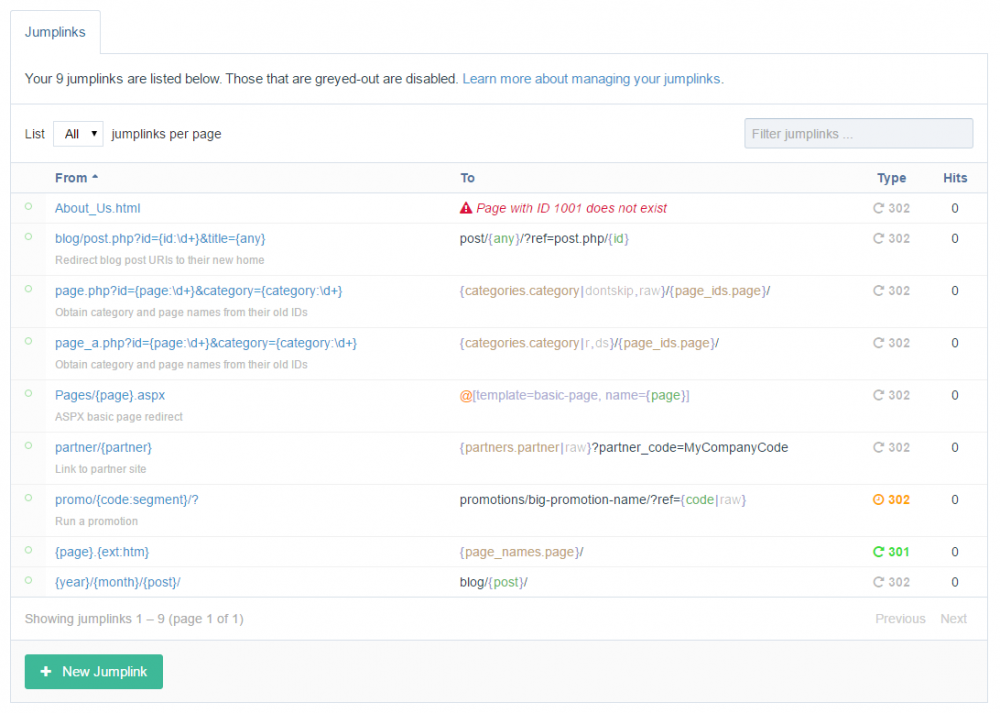Click the green 301 redirect icon
Viewport: 1000px width, 713px height.
point(879,552)
